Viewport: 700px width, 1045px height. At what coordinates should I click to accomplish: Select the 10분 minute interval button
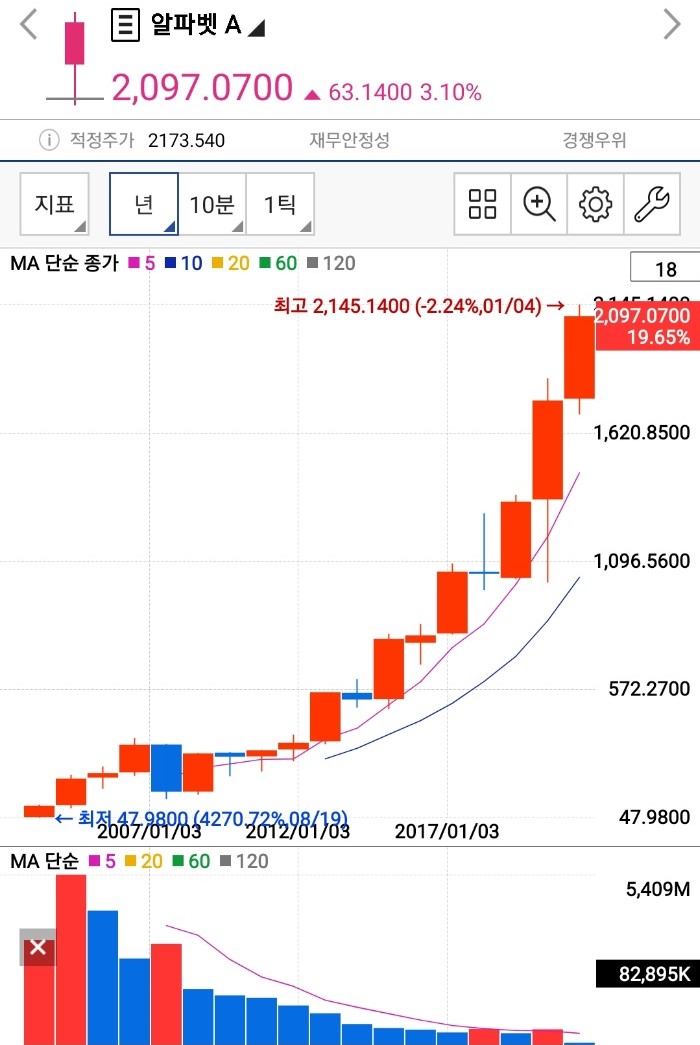coord(212,204)
